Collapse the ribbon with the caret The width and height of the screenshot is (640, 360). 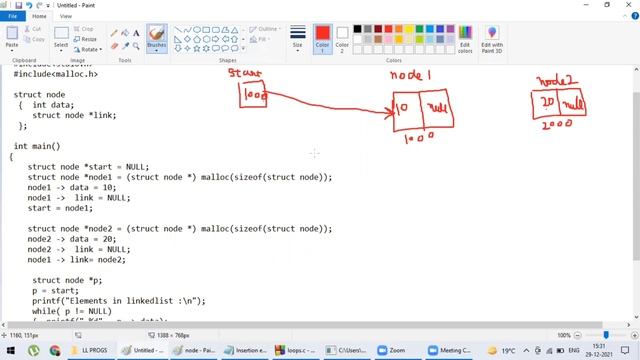625,16
